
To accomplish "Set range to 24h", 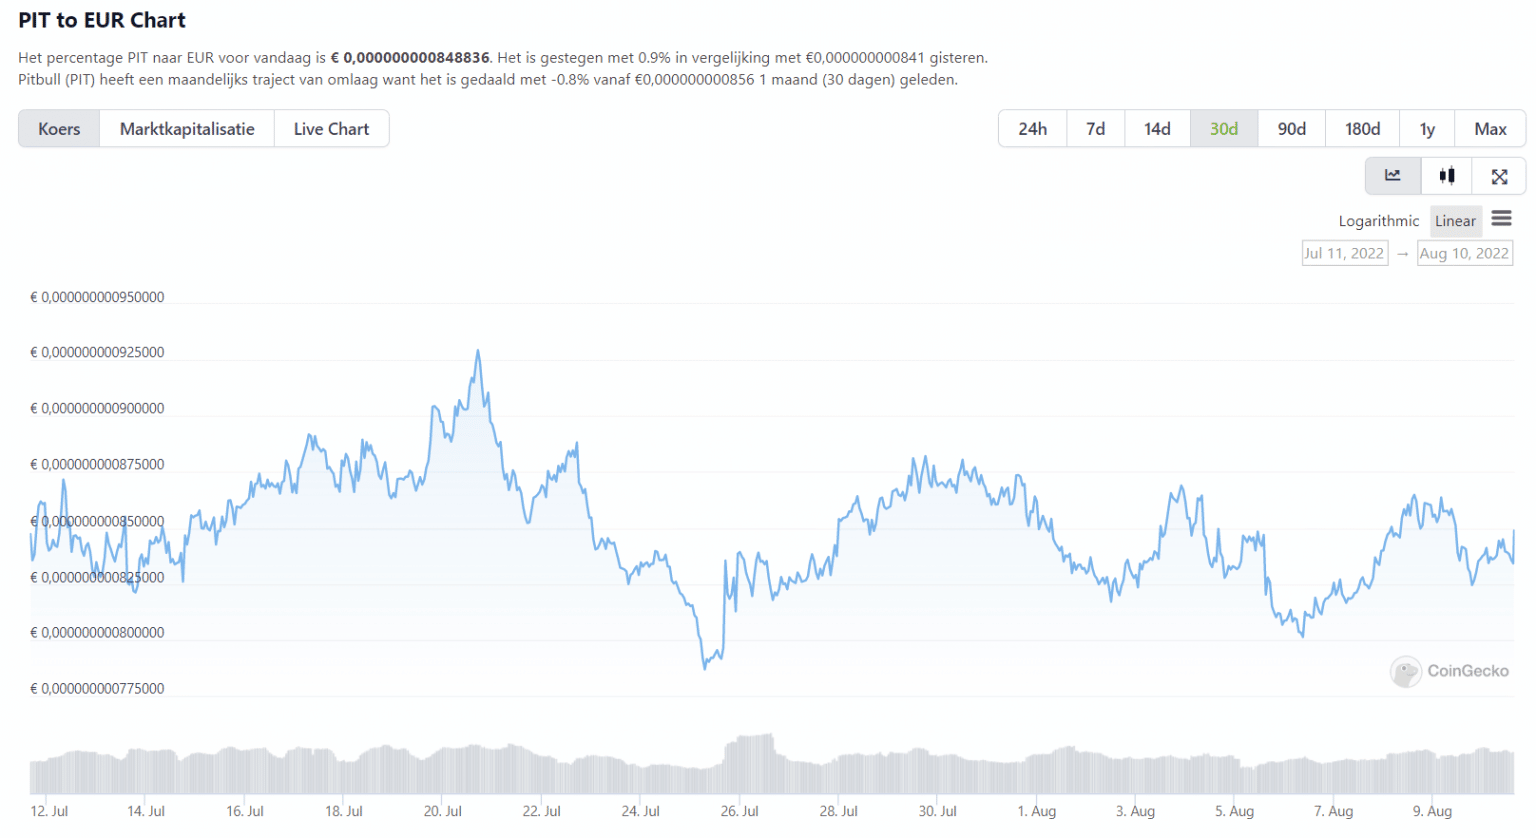I will [1033, 129].
